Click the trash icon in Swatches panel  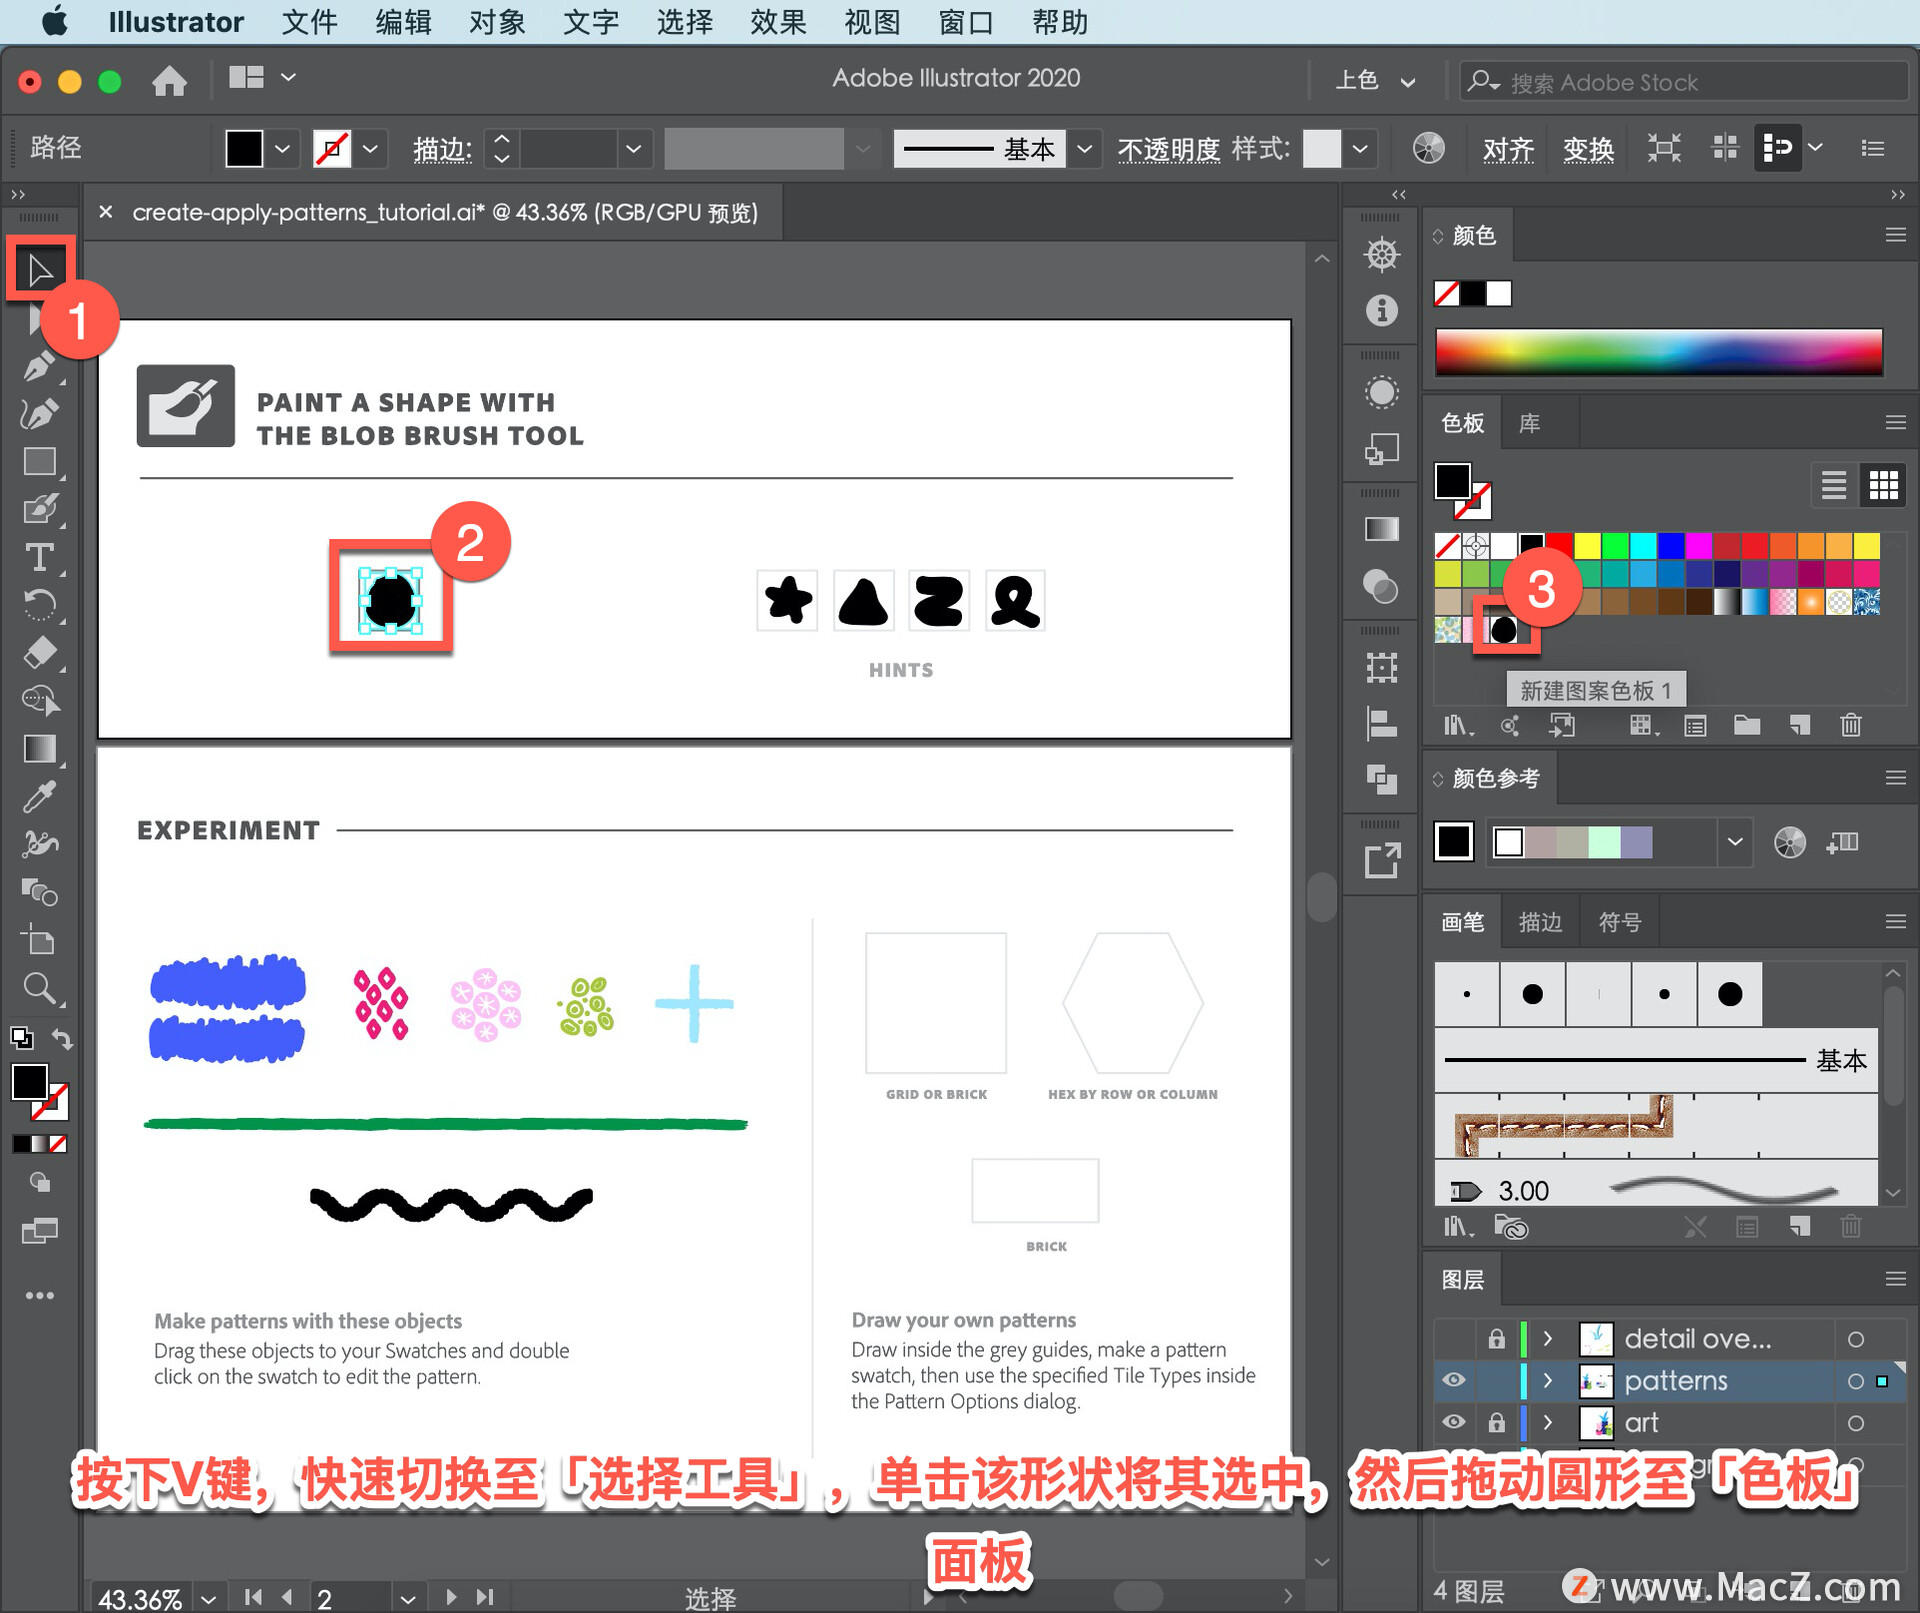(1850, 725)
